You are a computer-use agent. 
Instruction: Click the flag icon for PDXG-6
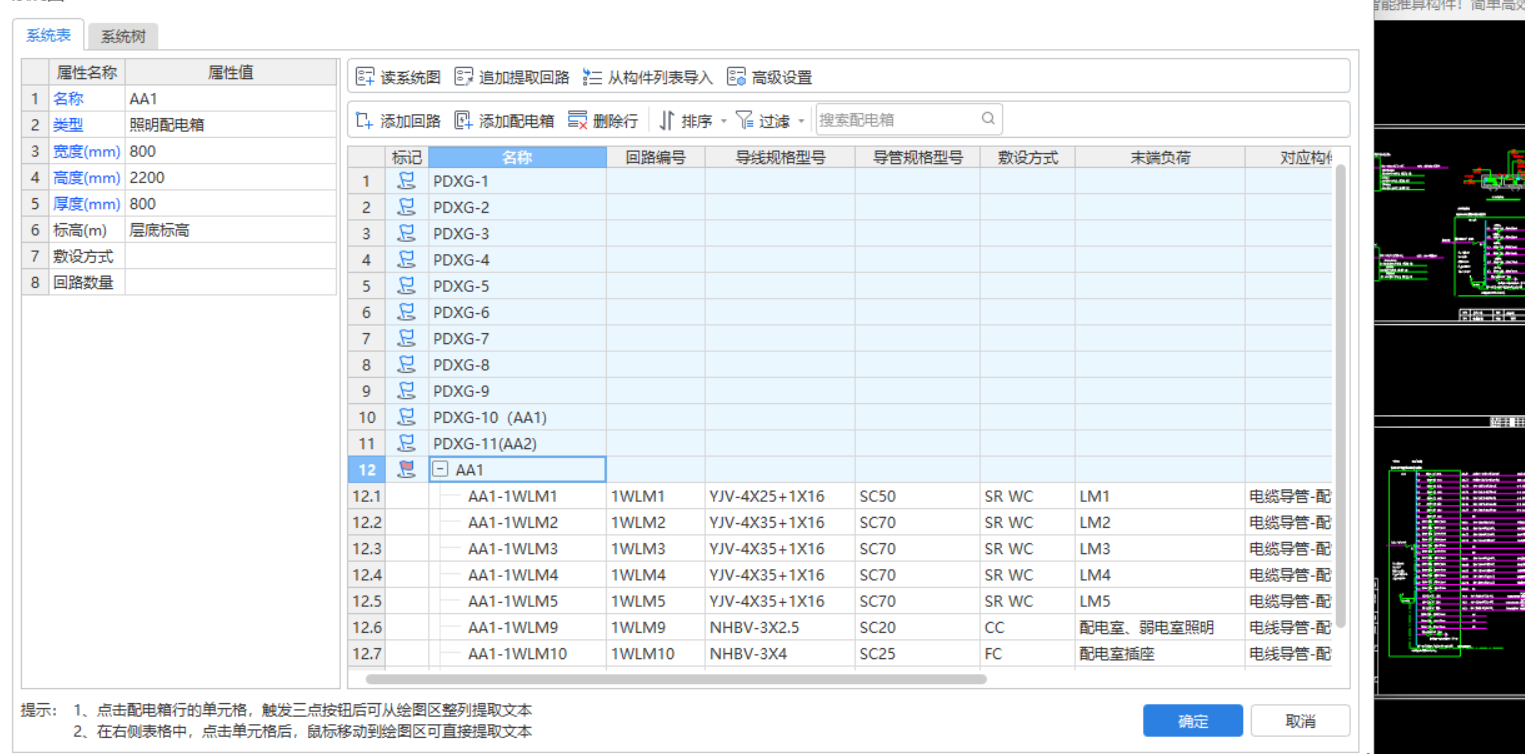coord(406,312)
